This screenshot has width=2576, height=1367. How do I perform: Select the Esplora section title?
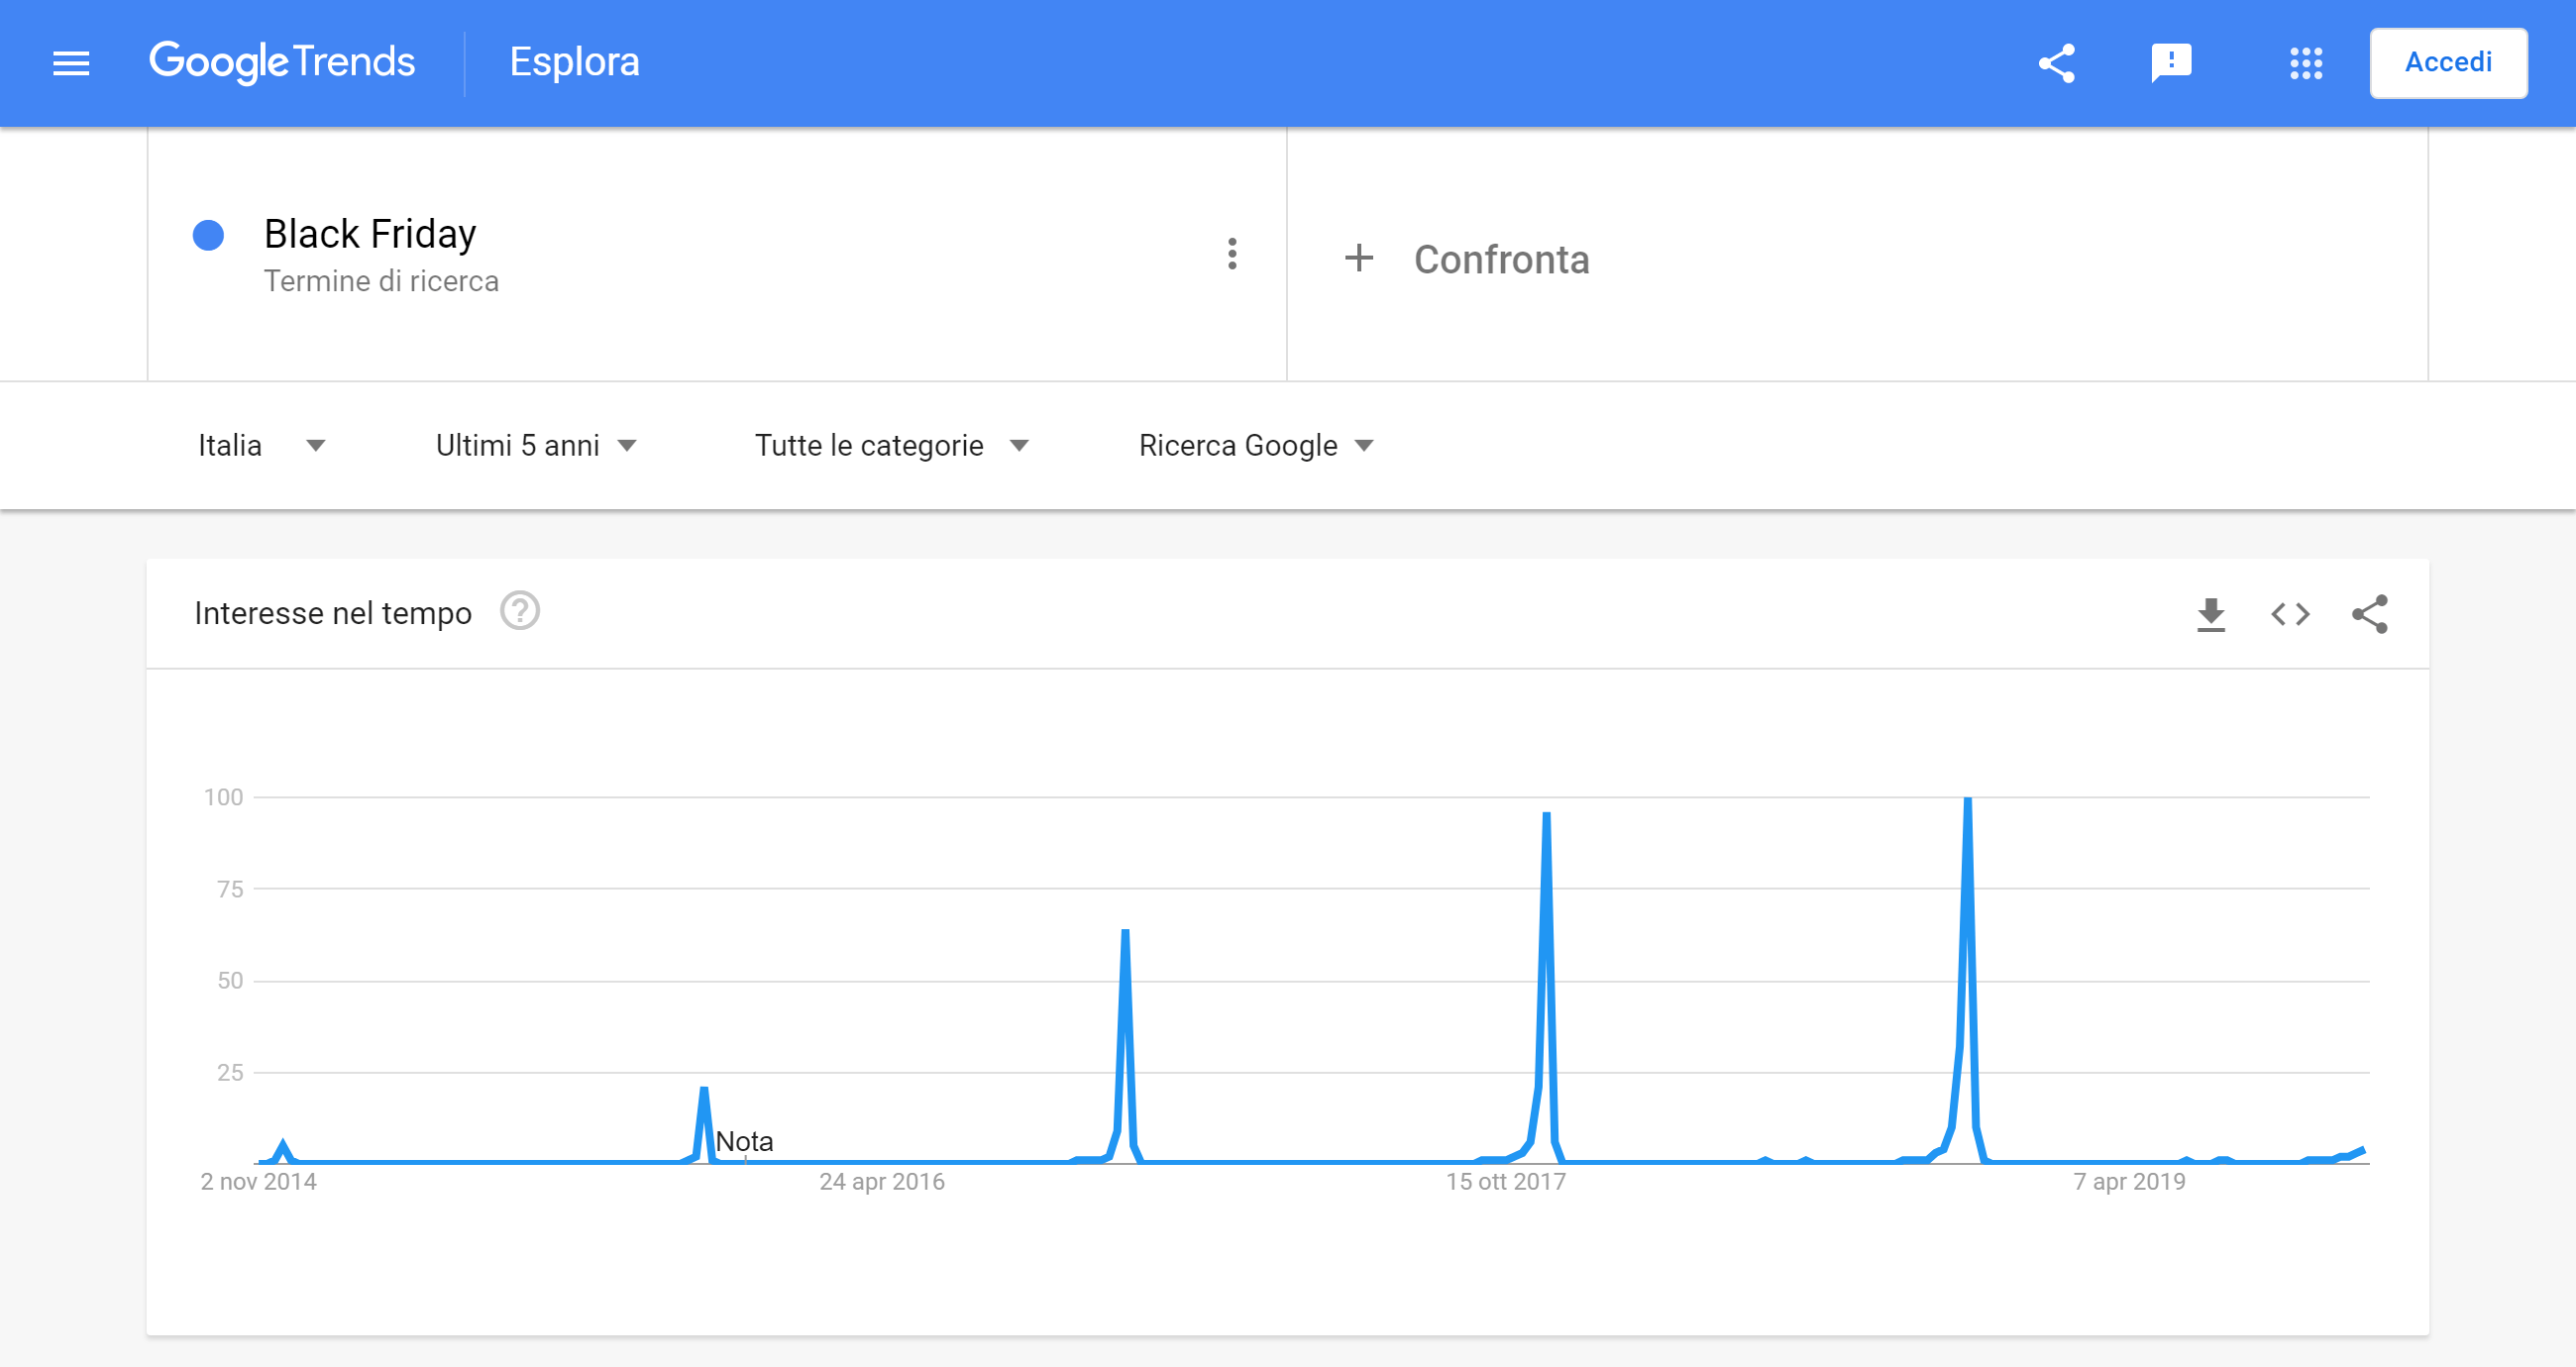point(574,62)
